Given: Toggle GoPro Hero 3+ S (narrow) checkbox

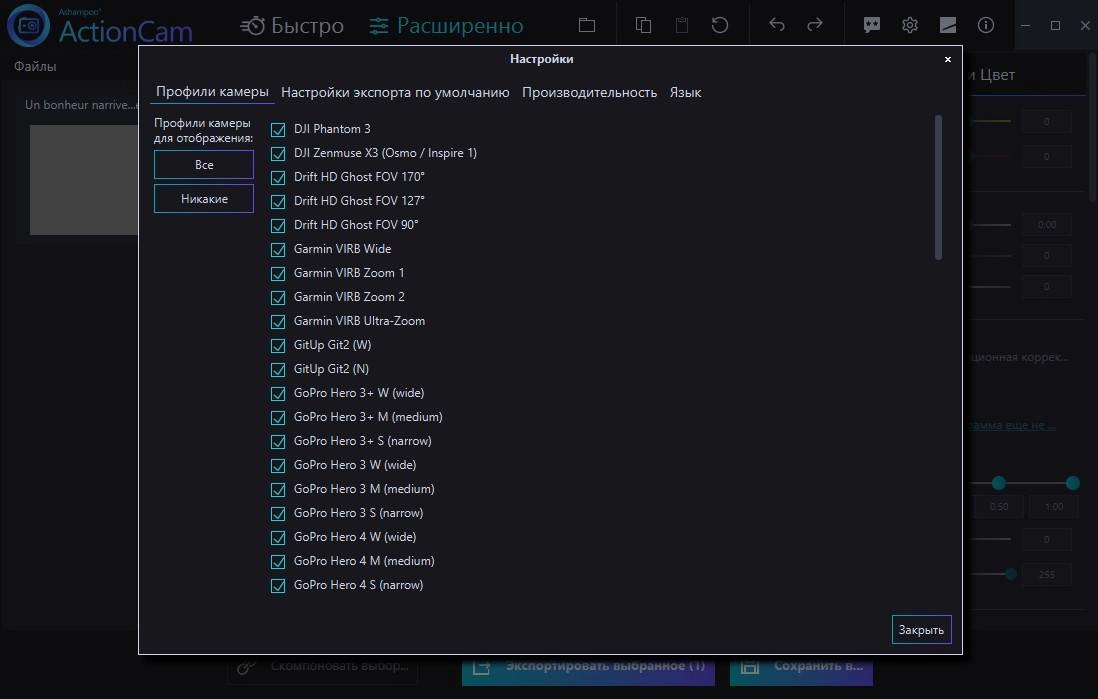Looking at the screenshot, I should coord(278,441).
